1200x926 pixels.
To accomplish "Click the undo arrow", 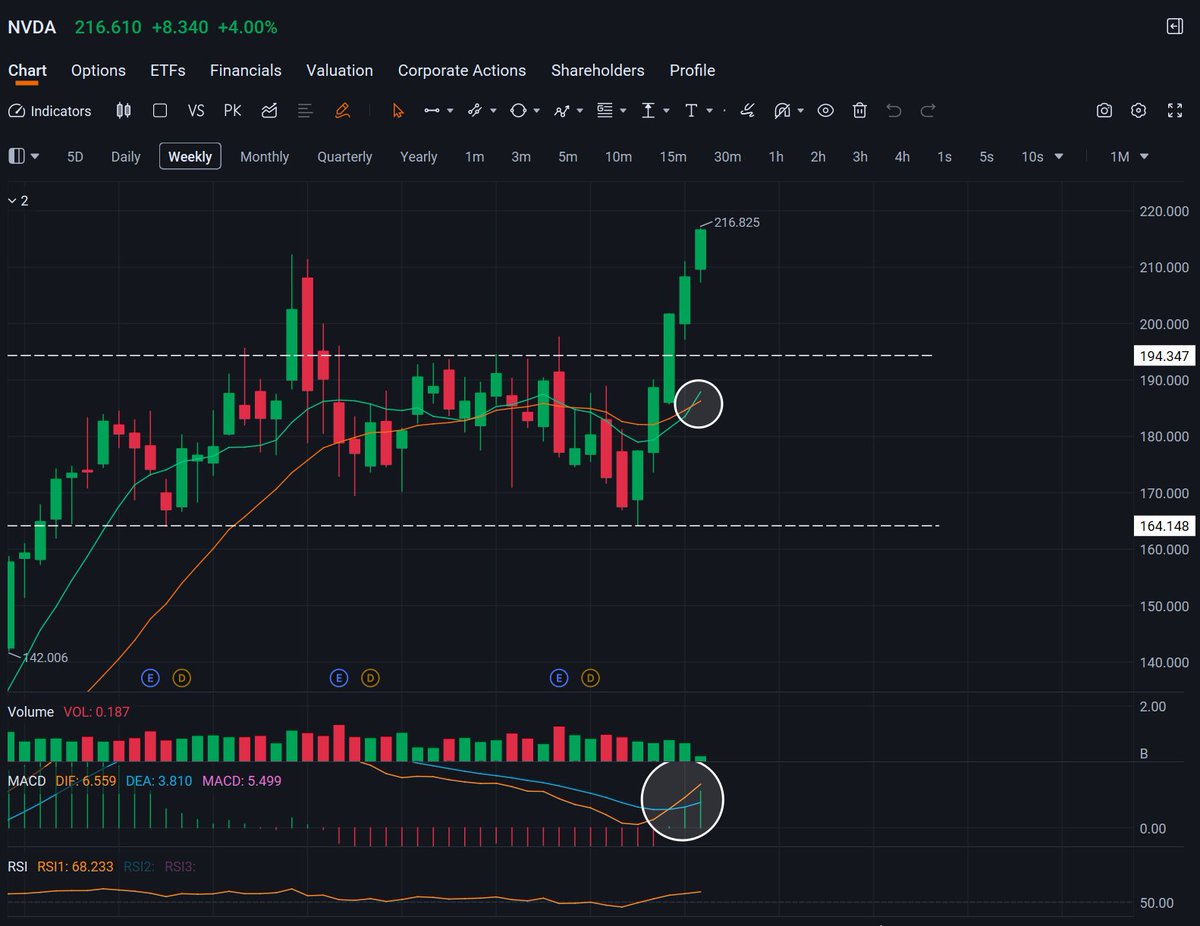I will [x=894, y=111].
